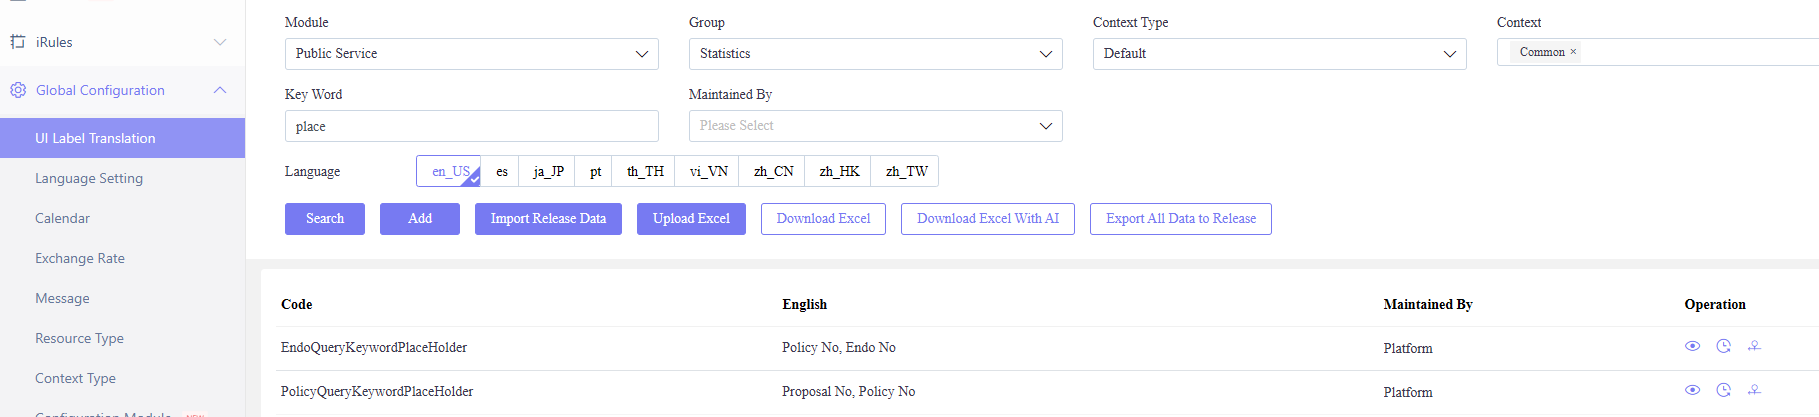Screen dimensions: 1819x417
Task: Open history clock icon for PolicyQueryKeywordPlaceHolder
Action: [1723, 390]
